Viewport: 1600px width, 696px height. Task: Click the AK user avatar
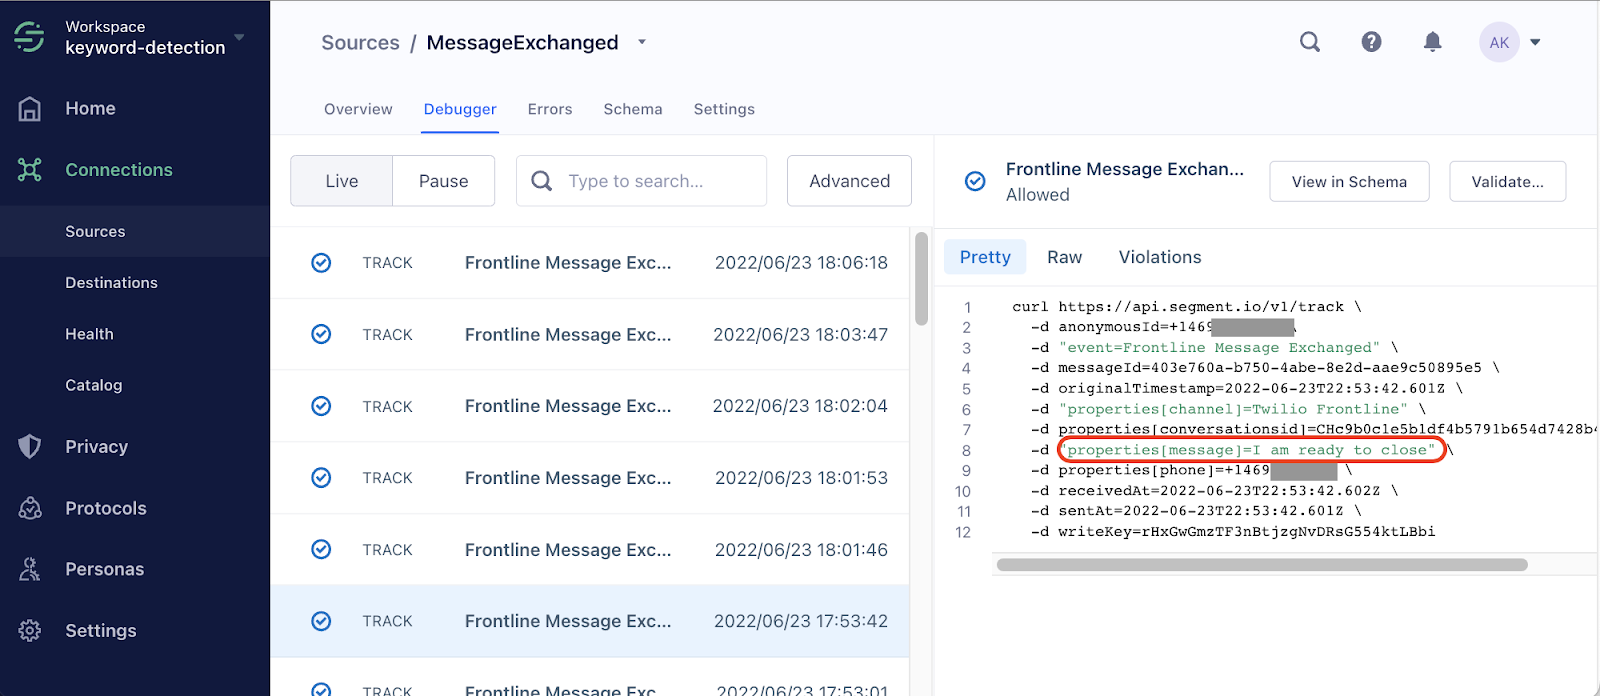point(1499,42)
